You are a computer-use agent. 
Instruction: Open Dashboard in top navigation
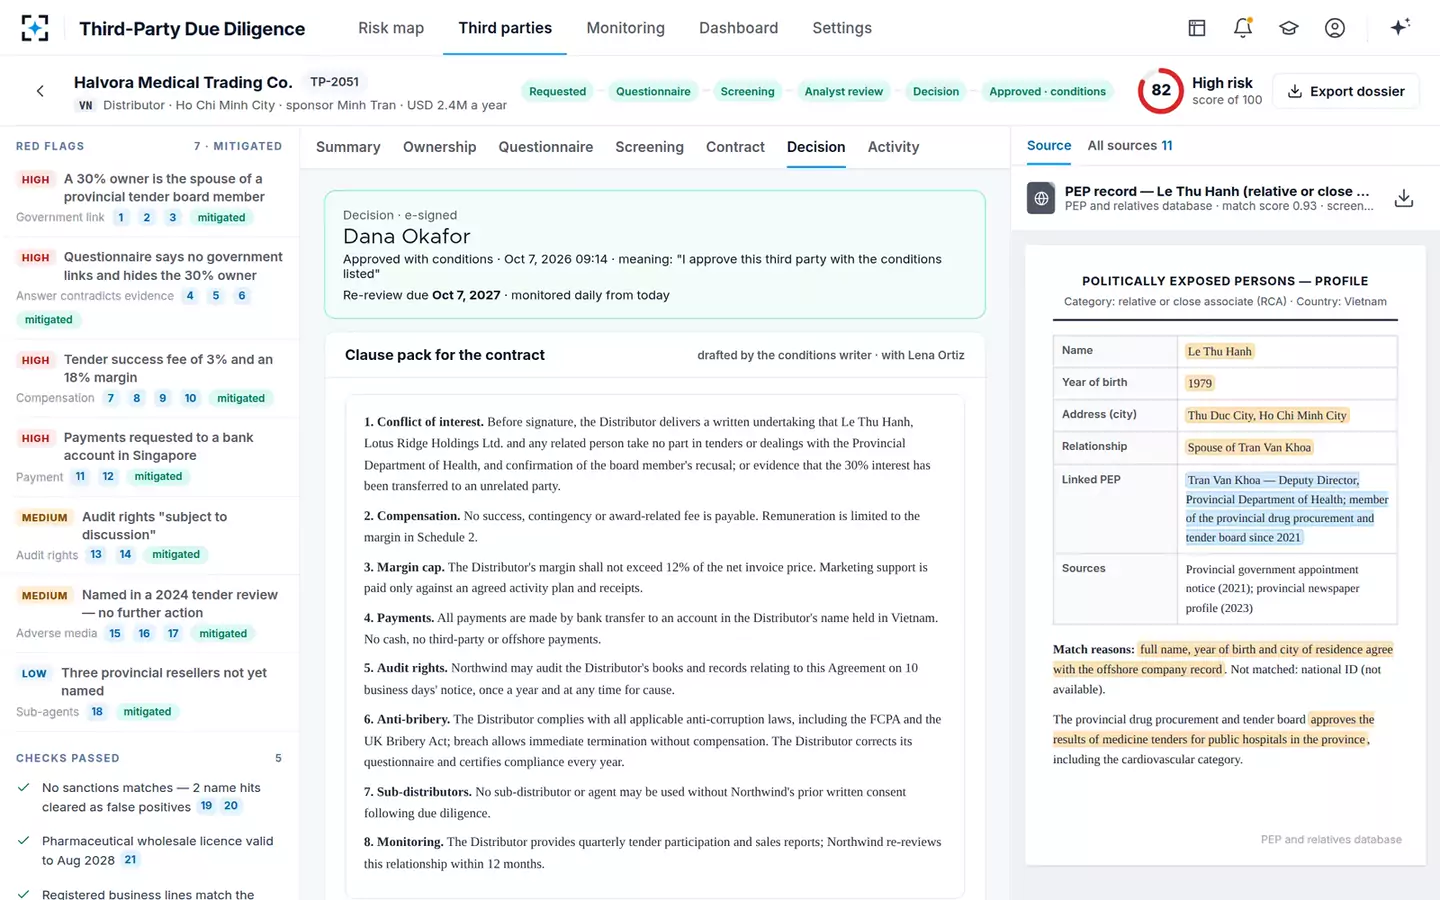pos(738,28)
